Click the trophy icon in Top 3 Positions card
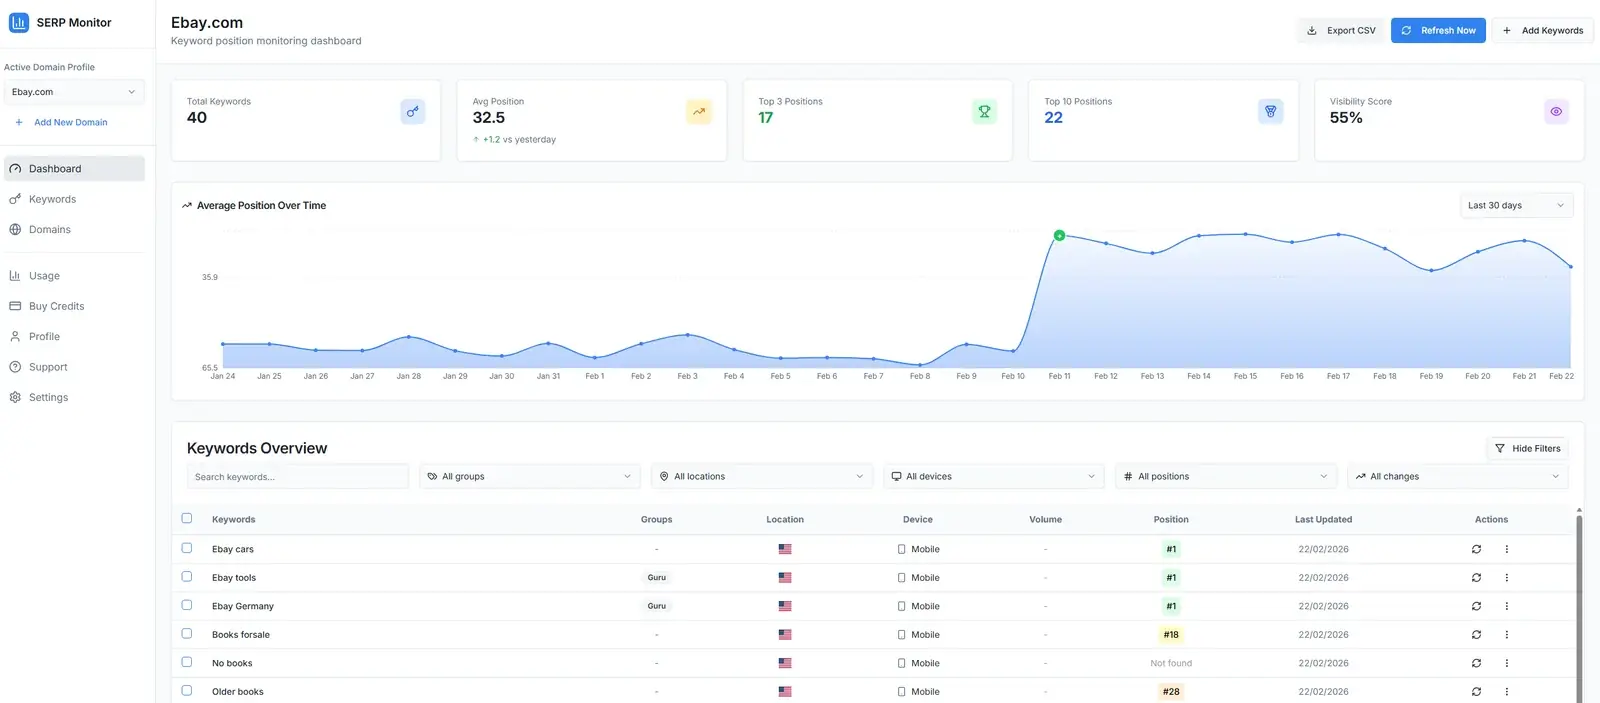The image size is (1600, 703). [x=984, y=111]
